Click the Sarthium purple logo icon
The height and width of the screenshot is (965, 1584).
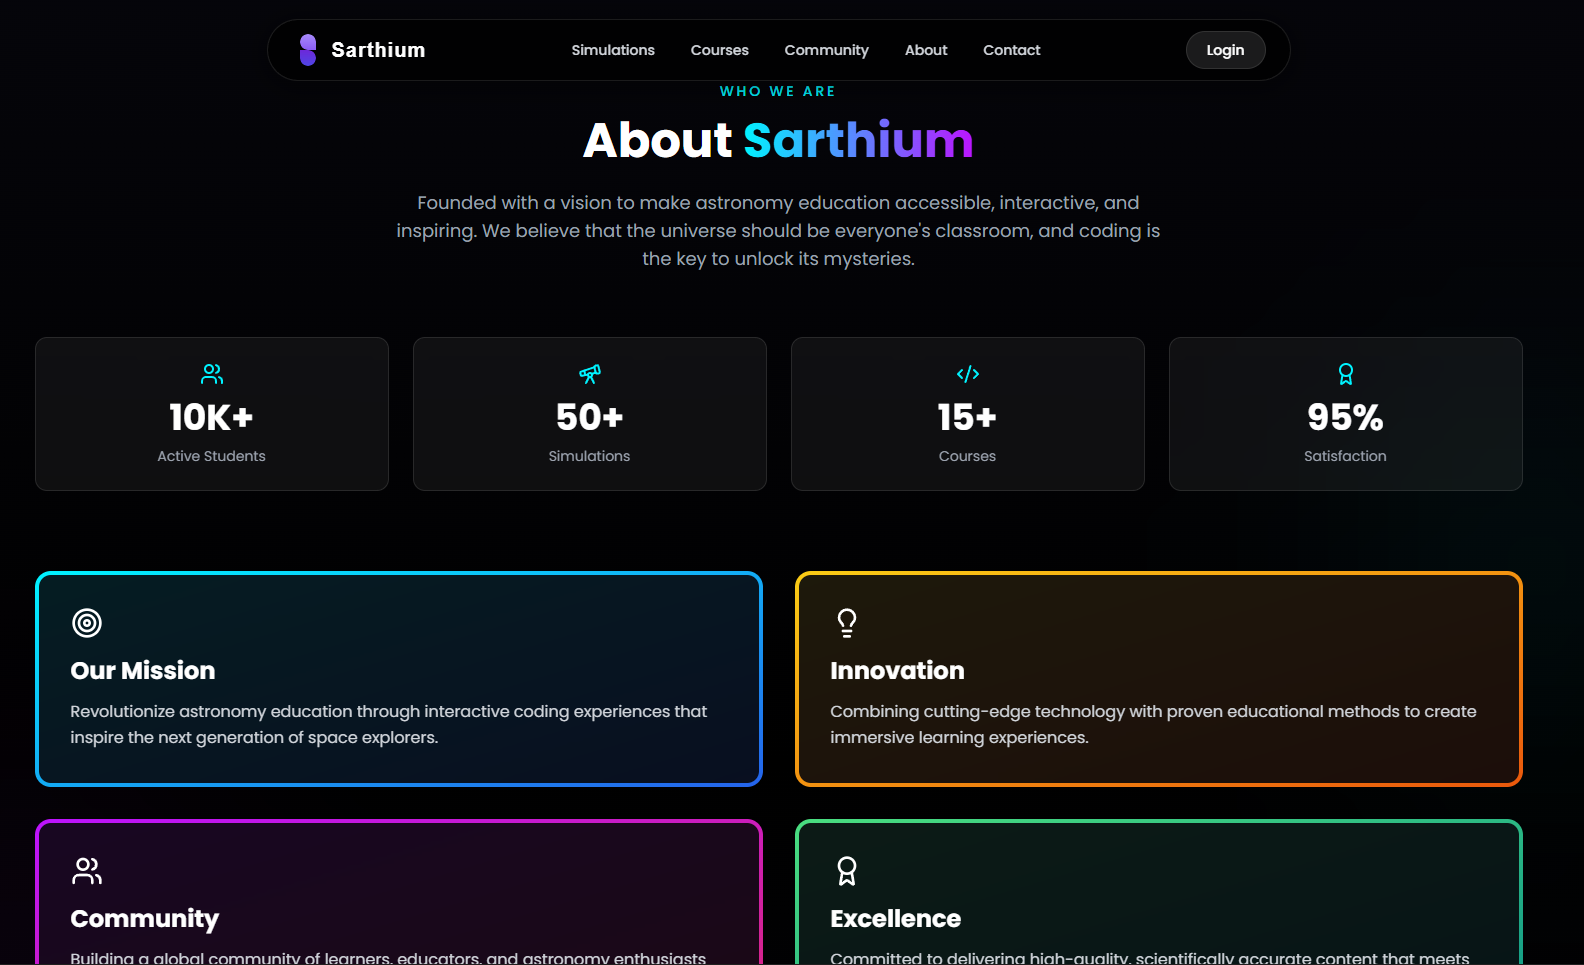(308, 50)
